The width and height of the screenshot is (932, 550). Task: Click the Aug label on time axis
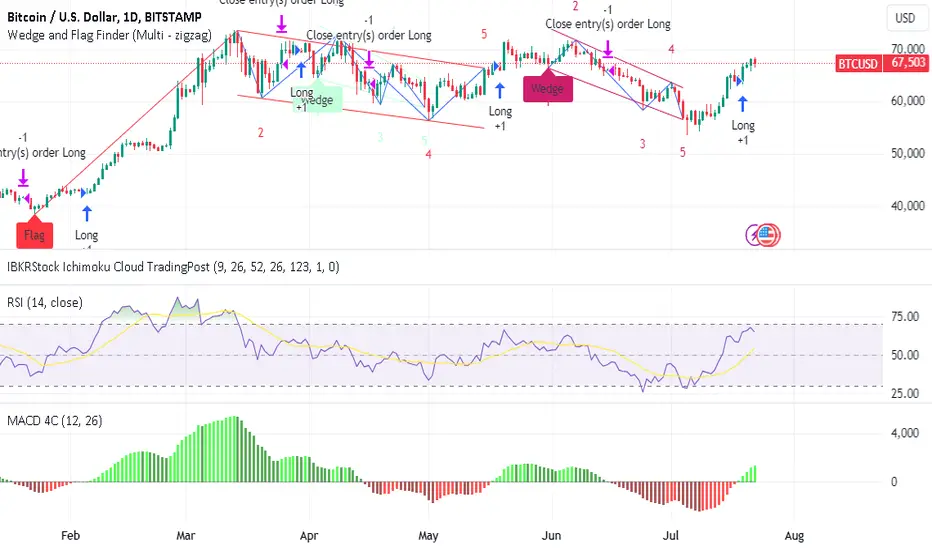pos(794,536)
